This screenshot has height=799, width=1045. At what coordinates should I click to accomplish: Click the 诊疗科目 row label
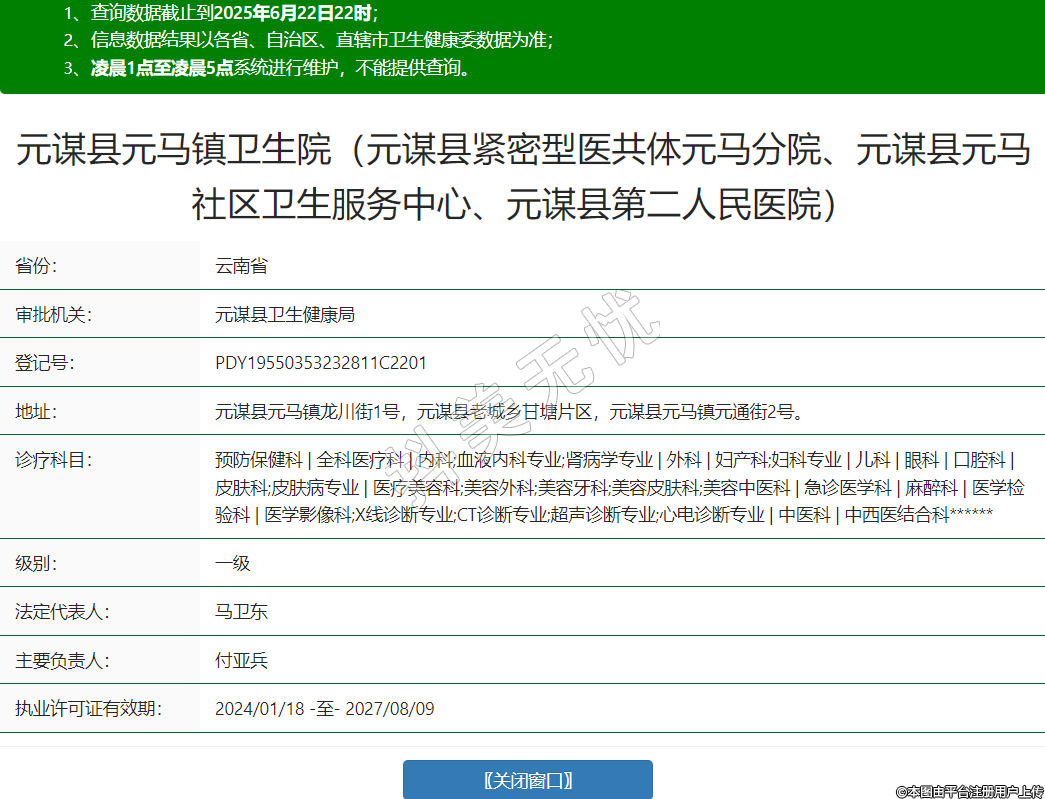coord(53,460)
